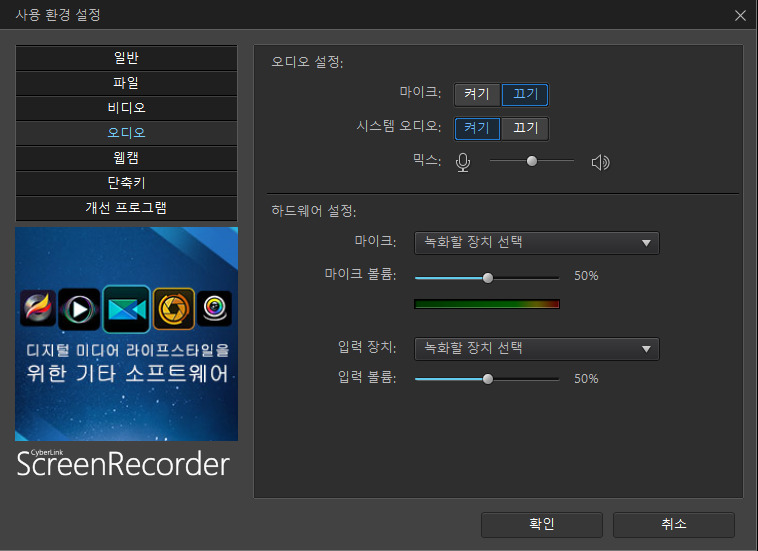This screenshot has height=551, width=758.
Task: Click the speaker icon beside mix slider
Action: click(600, 162)
